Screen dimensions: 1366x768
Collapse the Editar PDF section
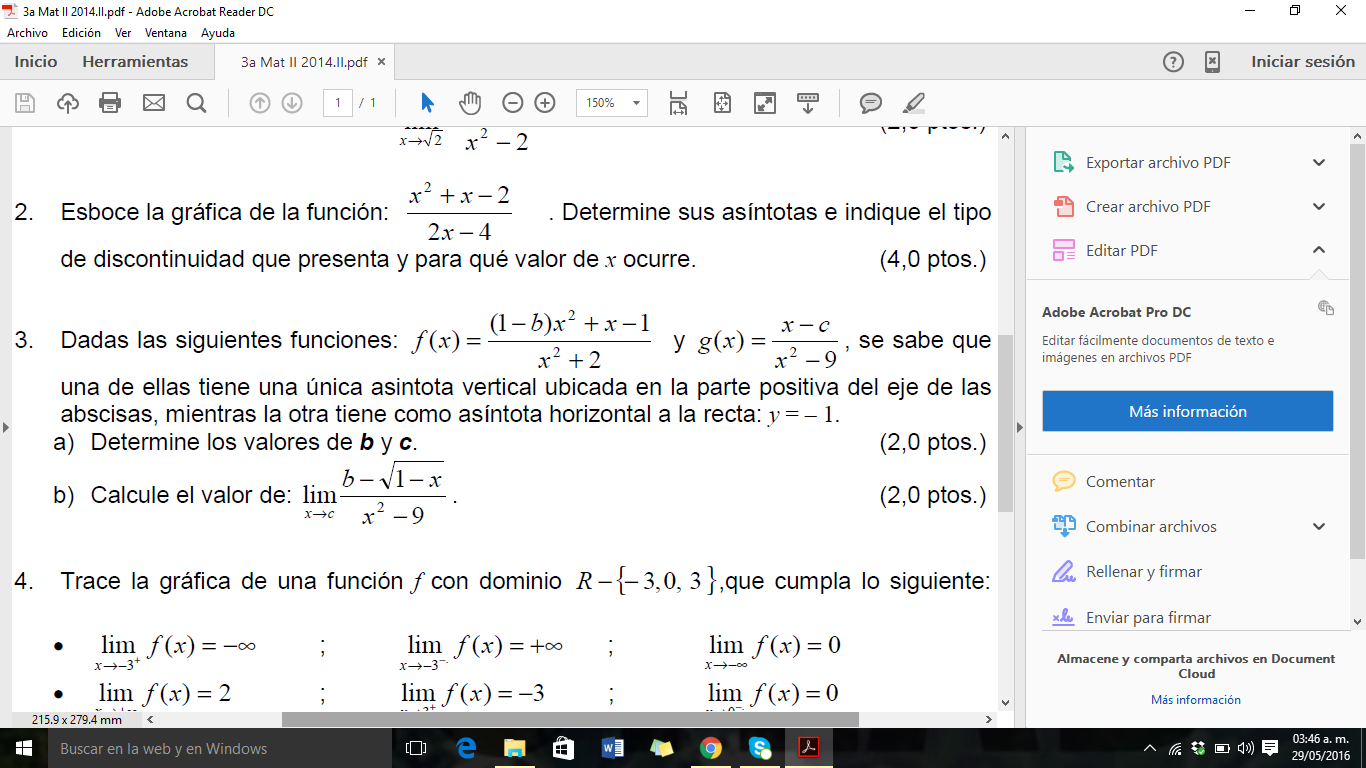1318,250
